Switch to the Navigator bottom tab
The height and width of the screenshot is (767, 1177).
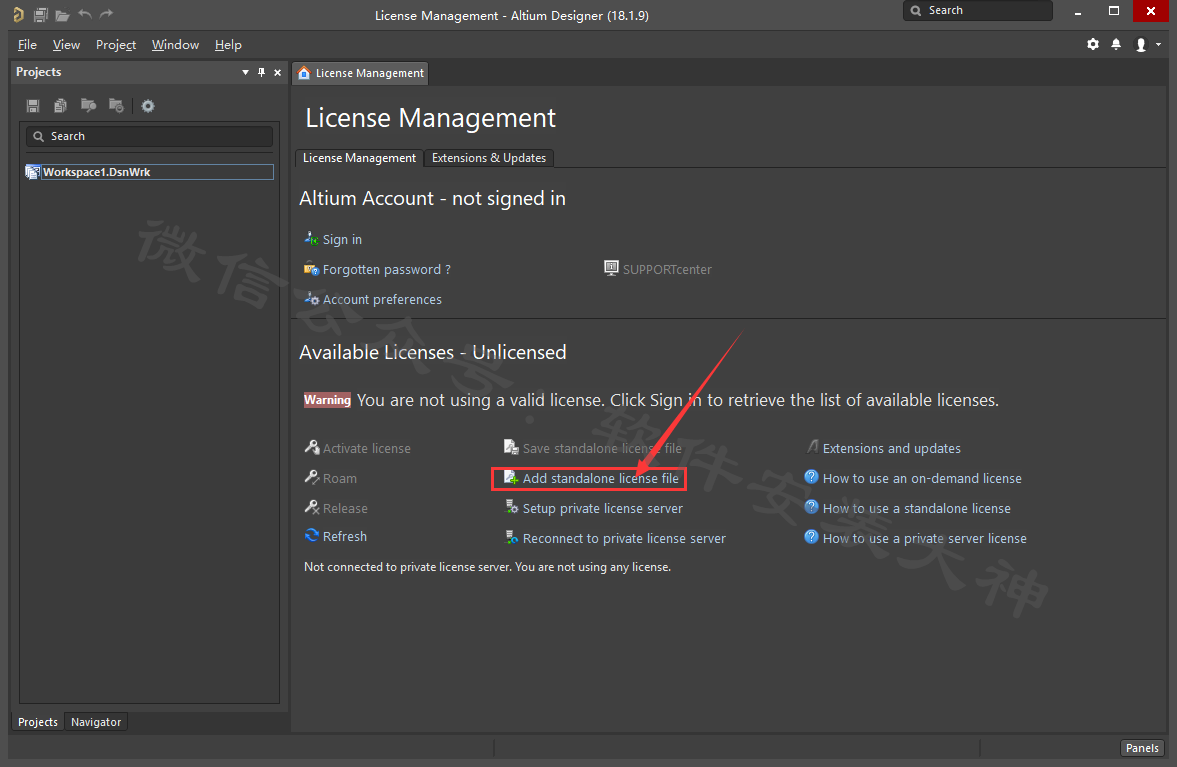tap(96, 722)
